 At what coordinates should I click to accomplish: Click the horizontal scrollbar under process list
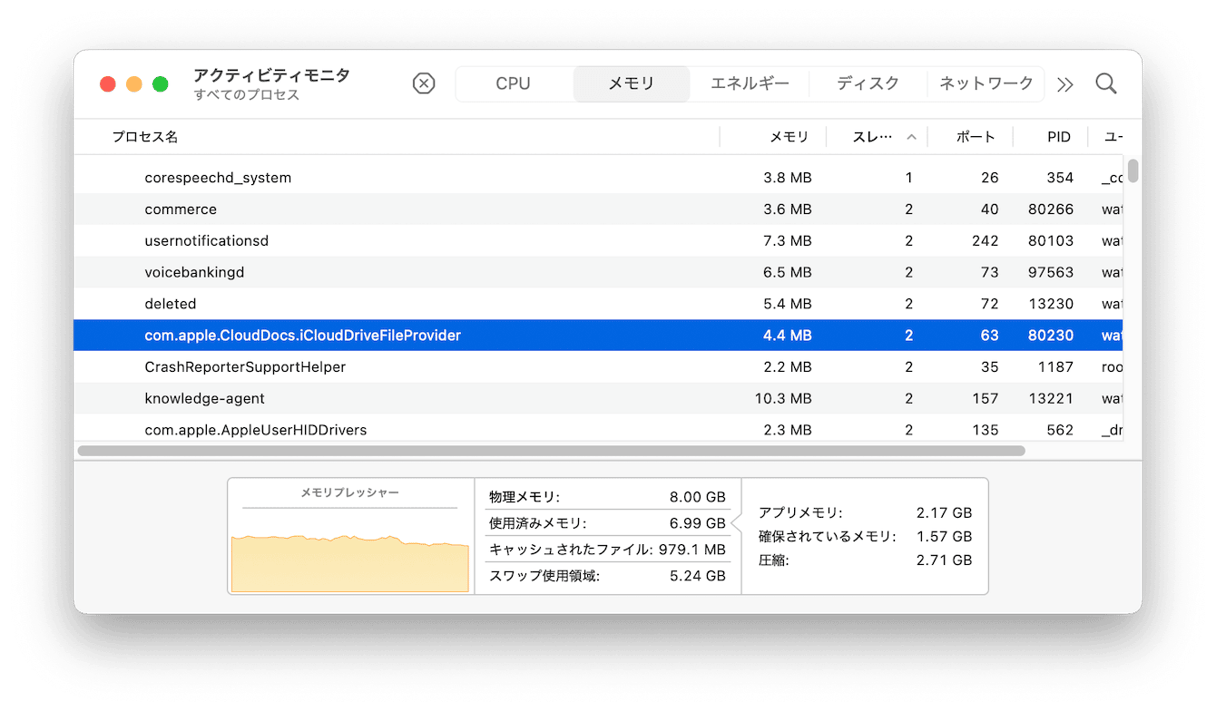551,451
